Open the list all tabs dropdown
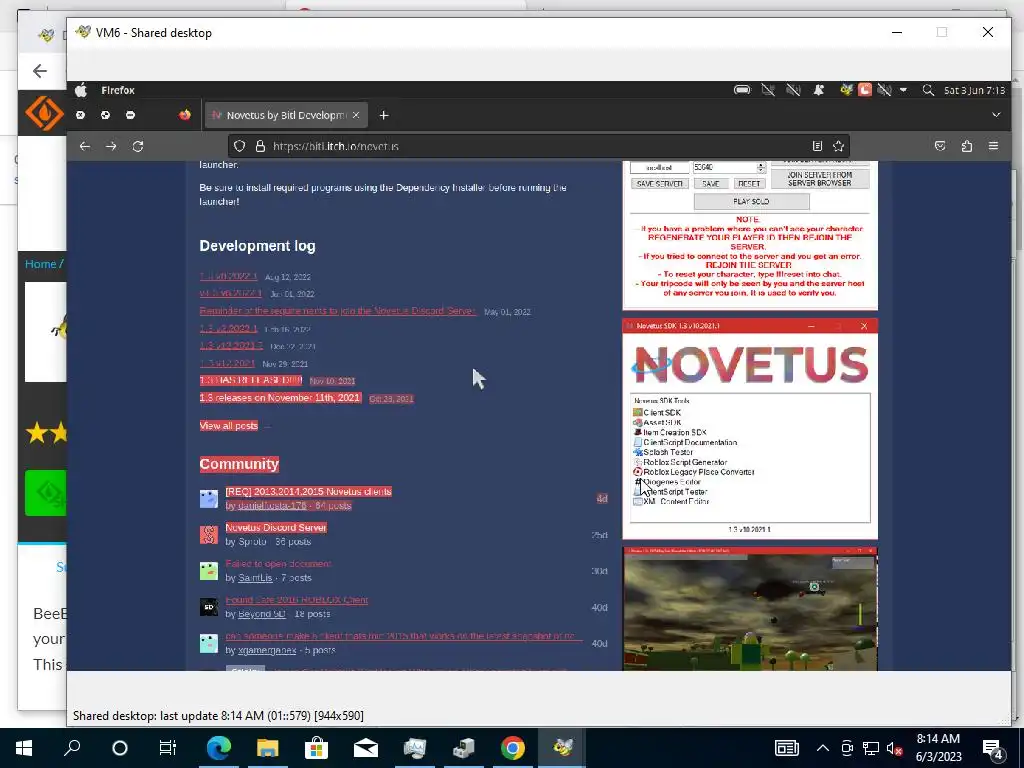Viewport: 1024px width, 768px height. tap(996, 115)
